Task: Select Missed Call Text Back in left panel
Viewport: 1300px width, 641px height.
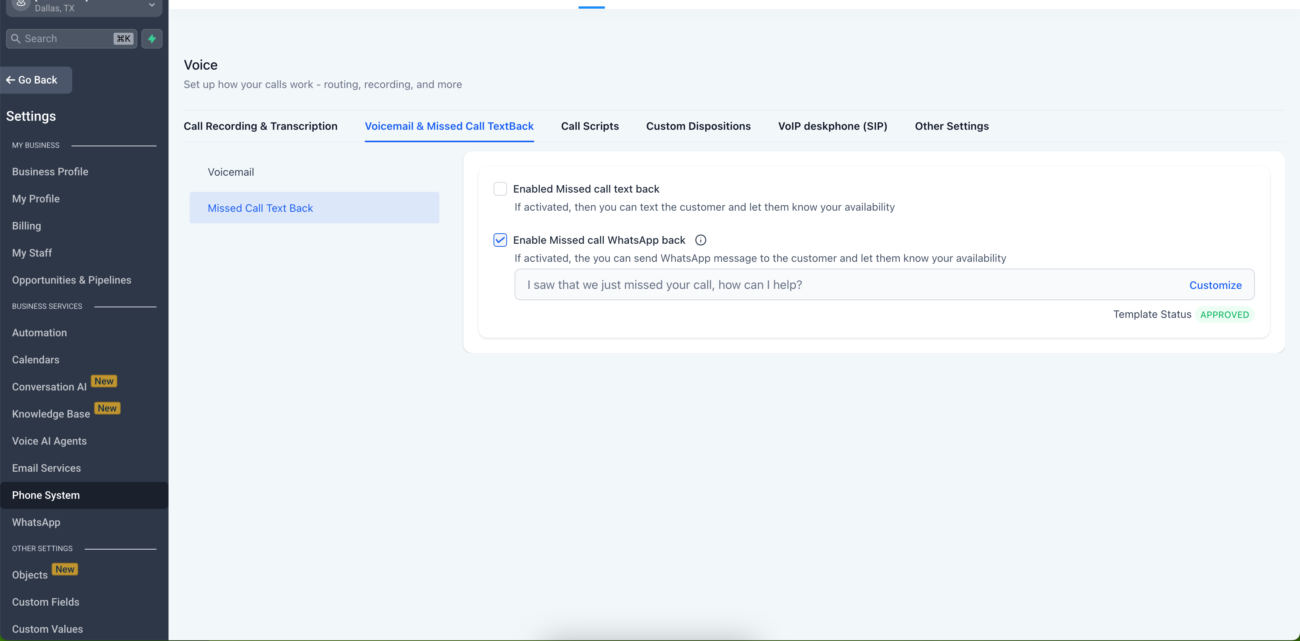Action: coord(259,207)
